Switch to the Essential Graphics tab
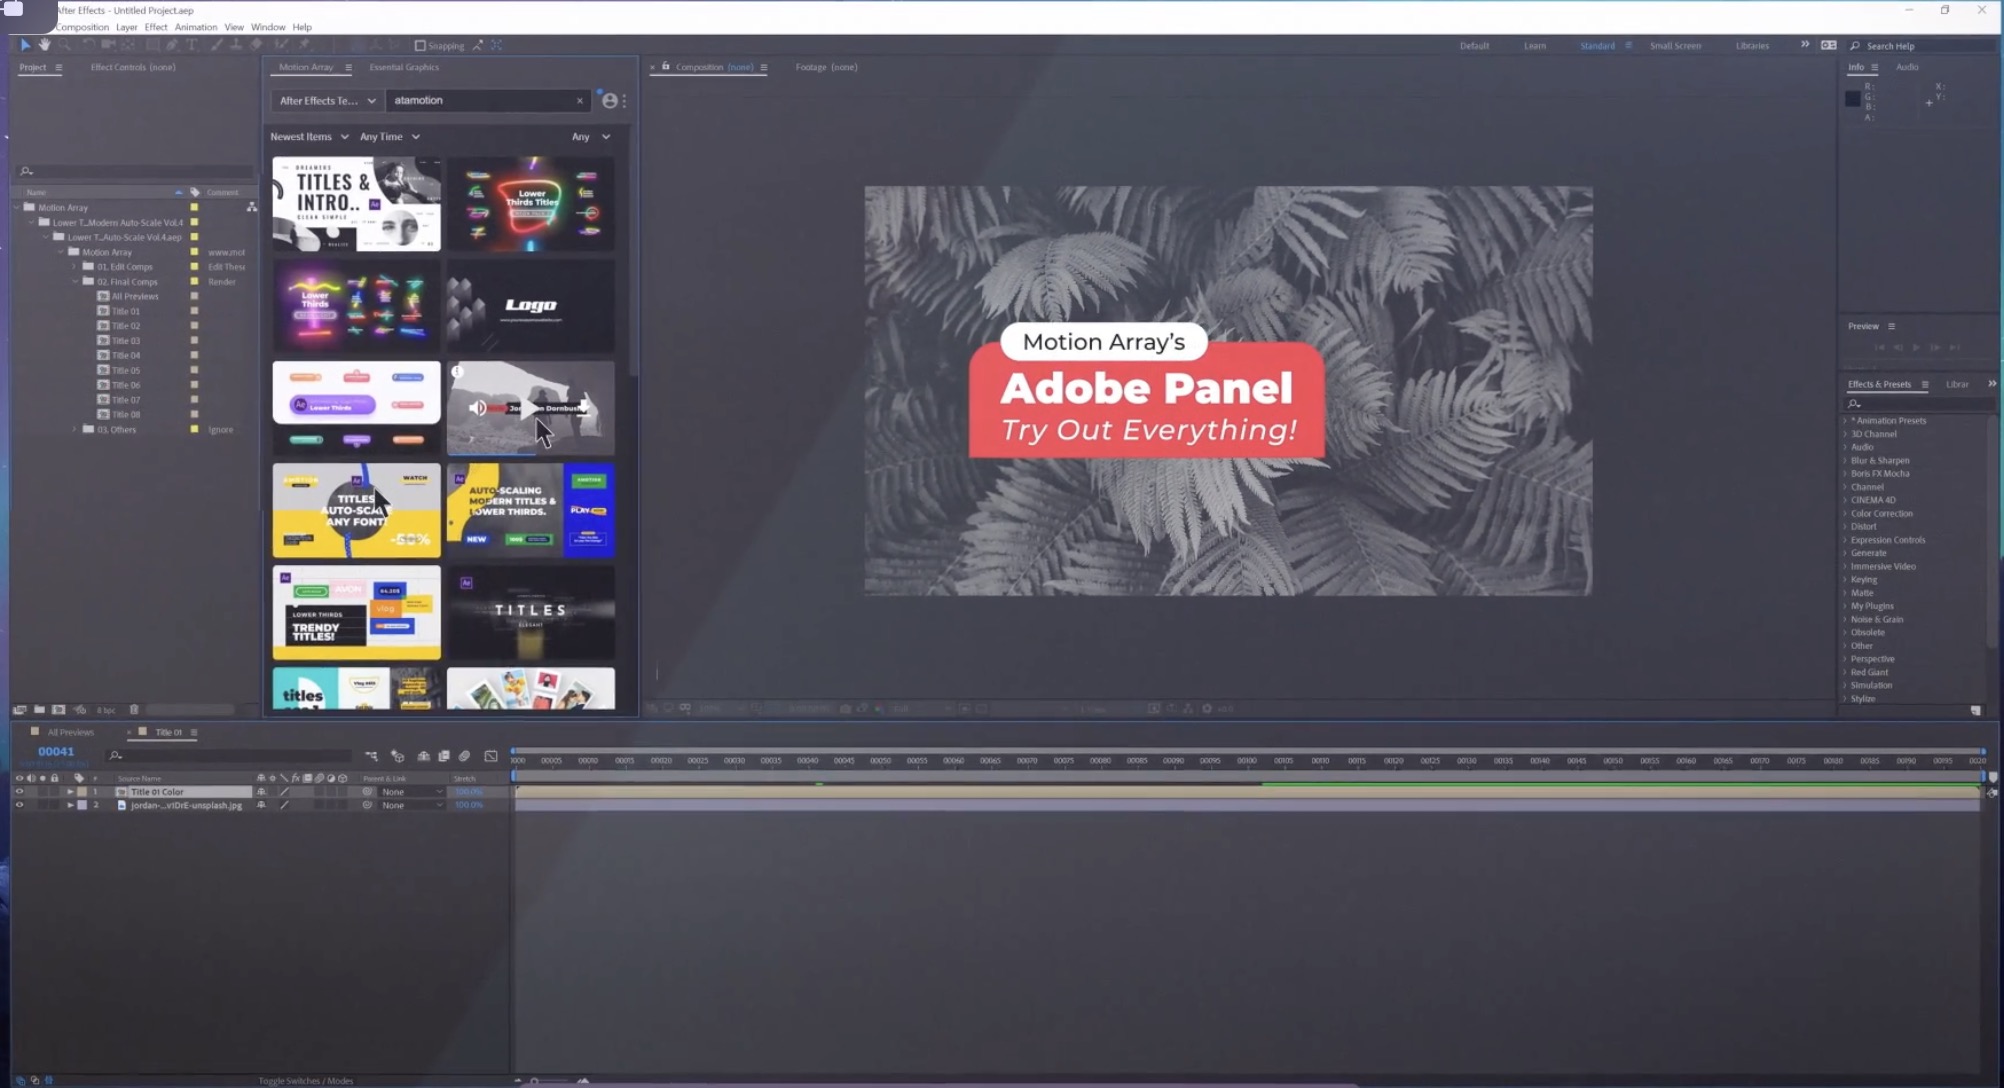 [403, 67]
